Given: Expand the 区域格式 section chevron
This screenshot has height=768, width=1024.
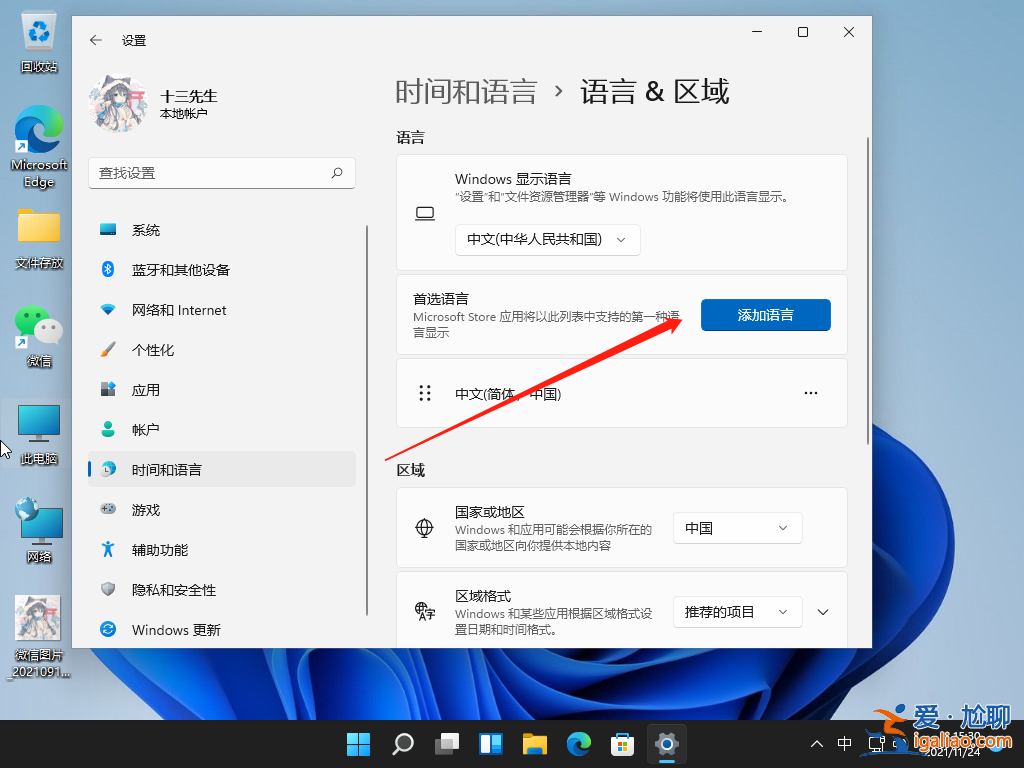Looking at the screenshot, I should 822,611.
